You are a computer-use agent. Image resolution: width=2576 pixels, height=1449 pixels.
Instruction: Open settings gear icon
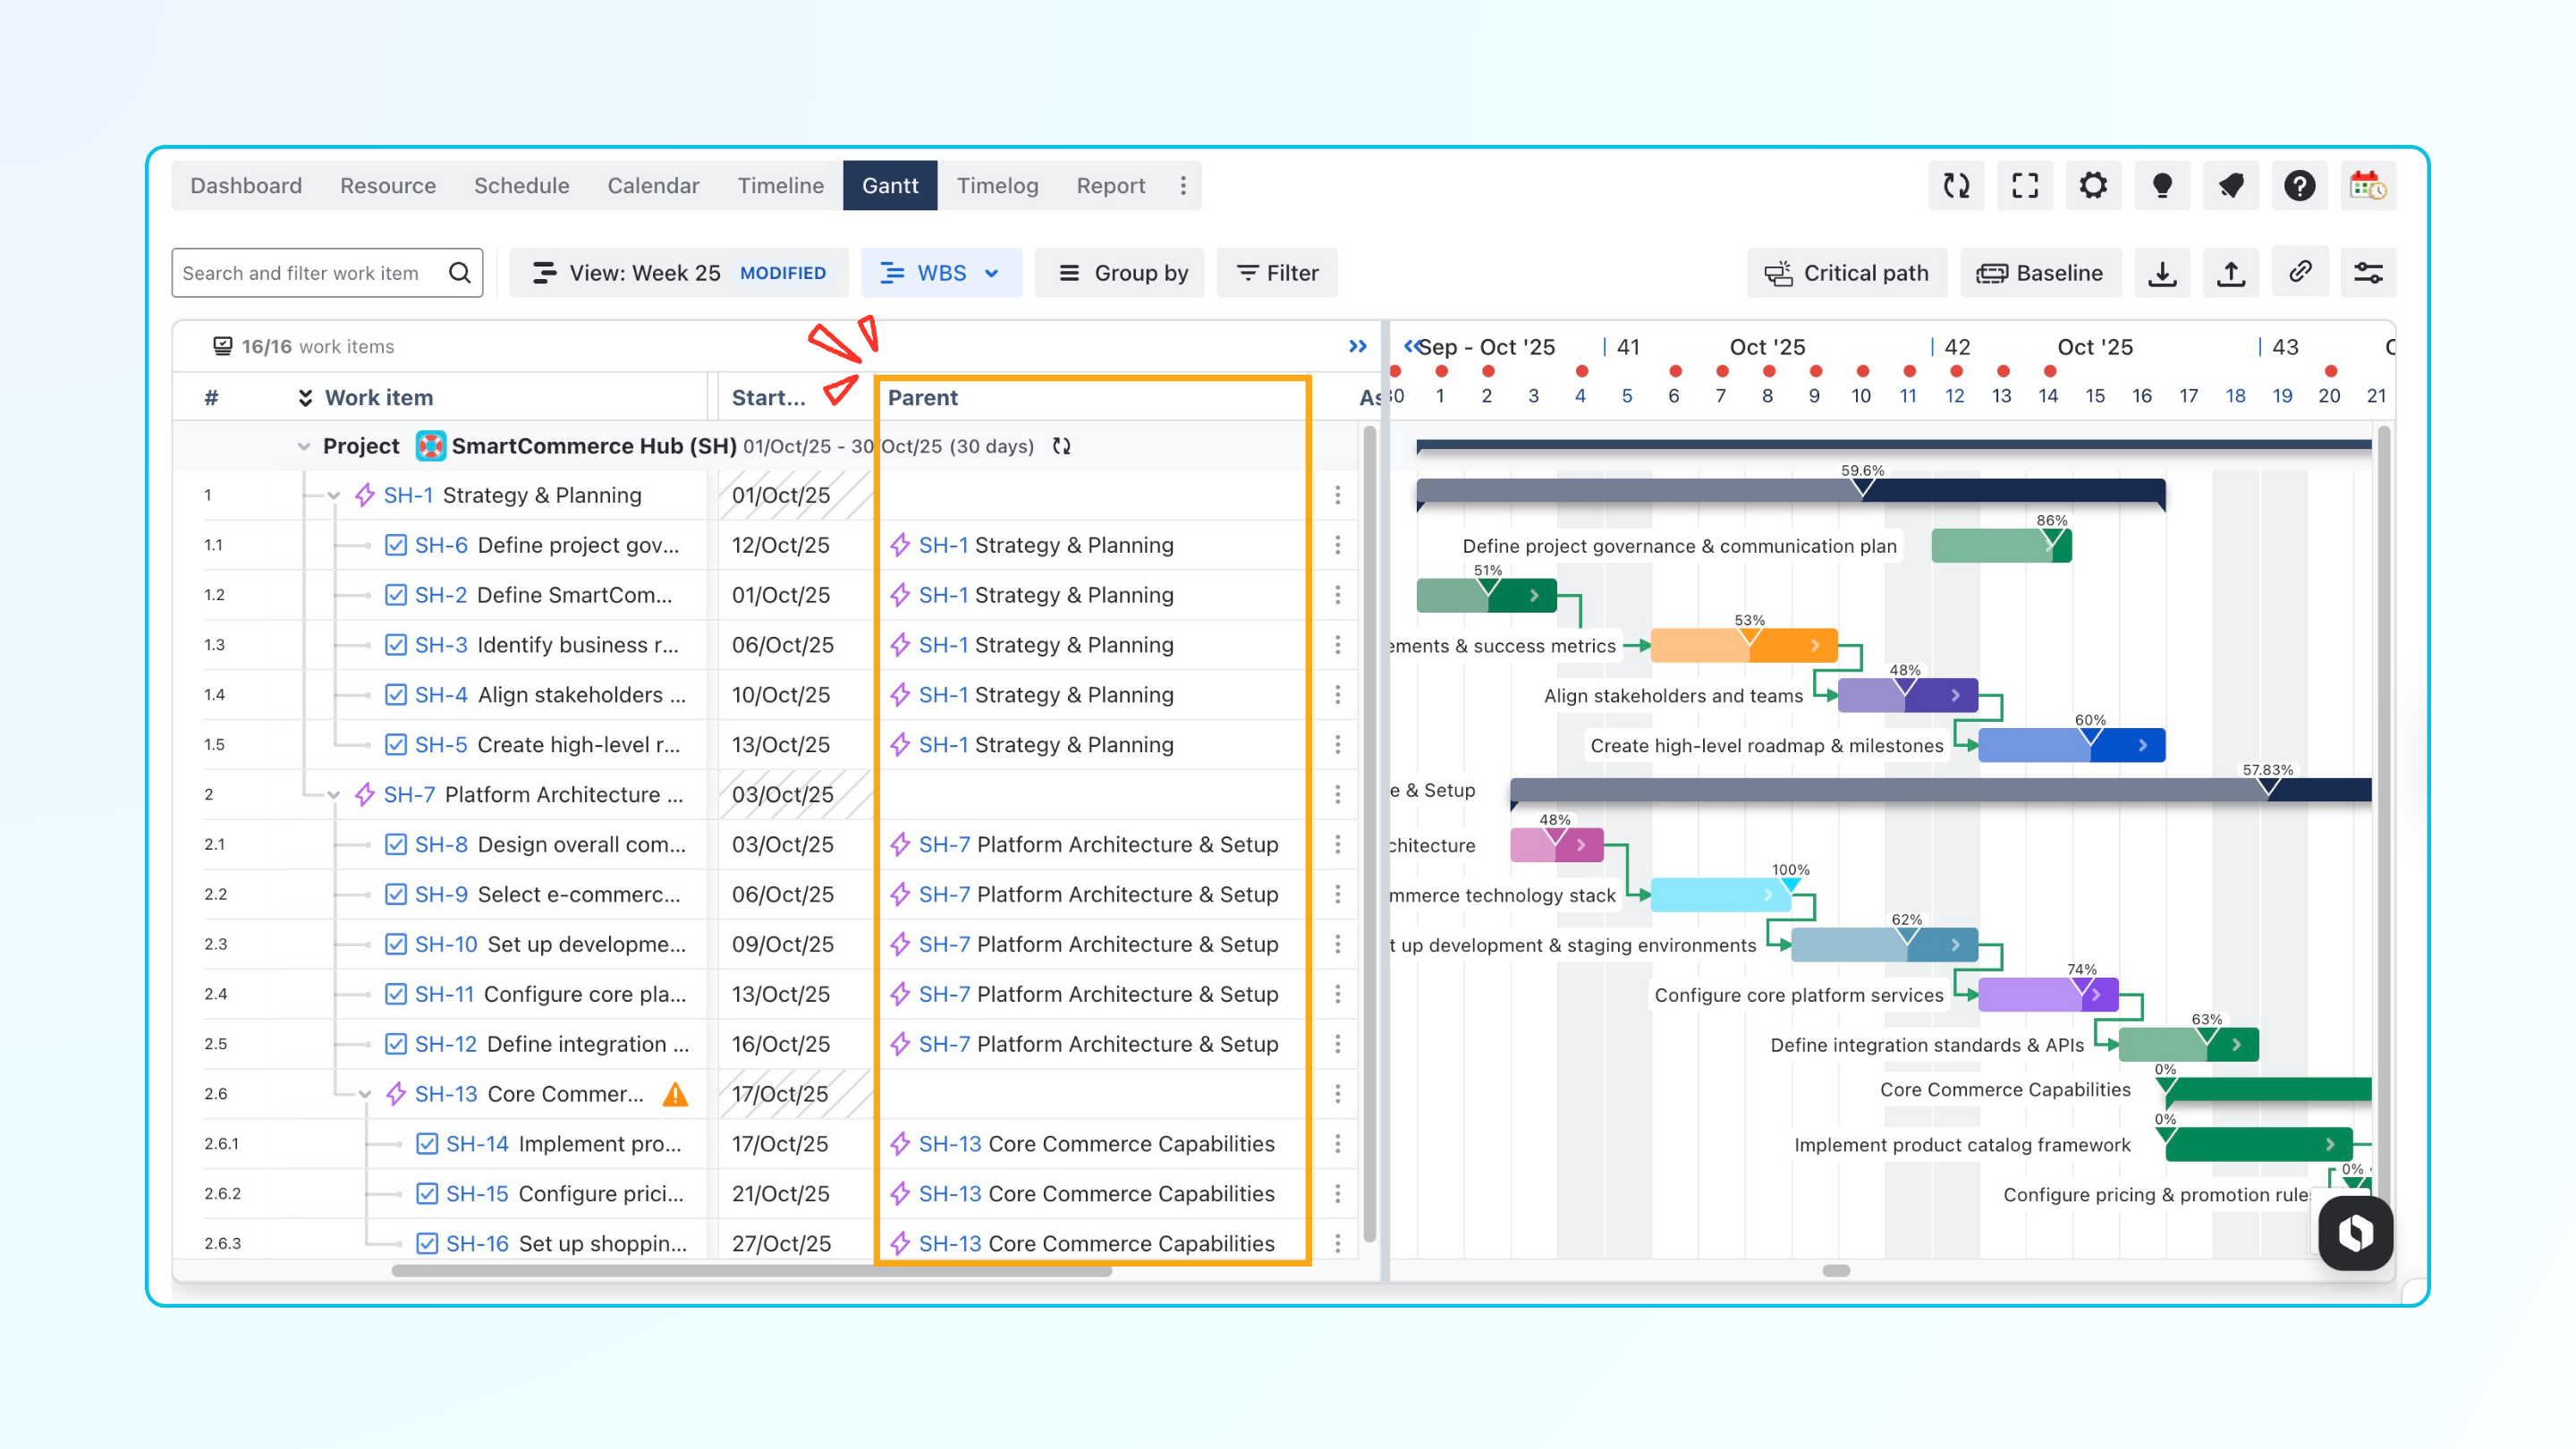point(2093,186)
